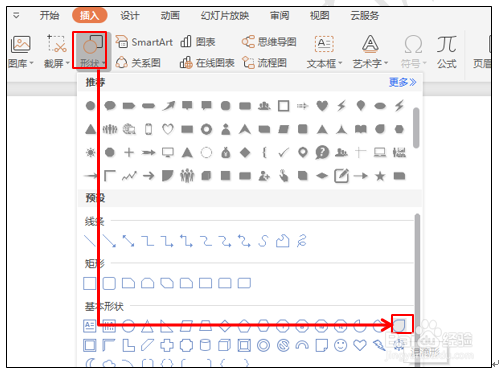This screenshot has width=502, height=373.
Task: Insert an 在线图表 online chart
Action: [x=207, y=63]
